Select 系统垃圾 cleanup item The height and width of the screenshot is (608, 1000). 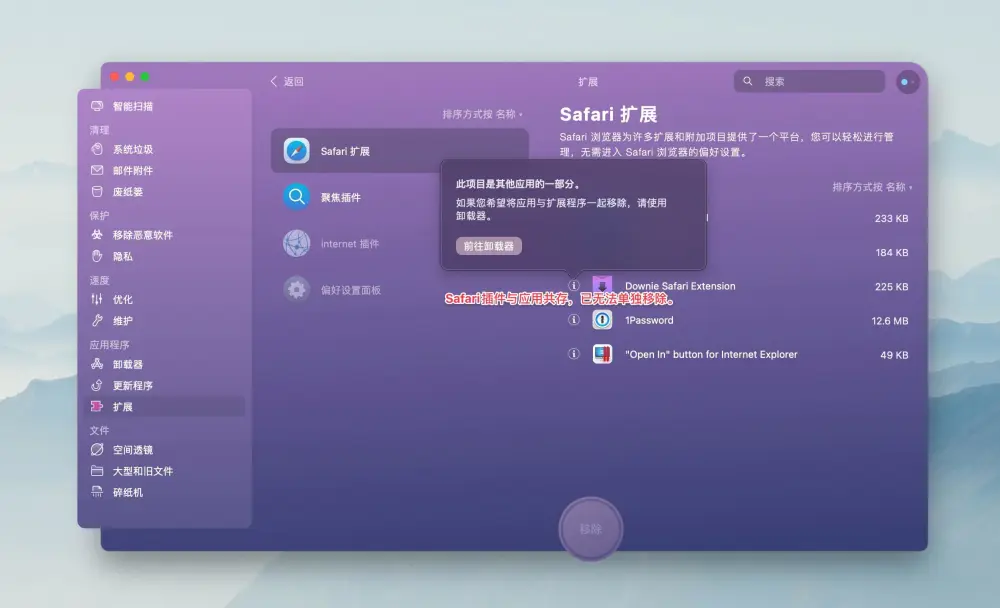(133, 149)
